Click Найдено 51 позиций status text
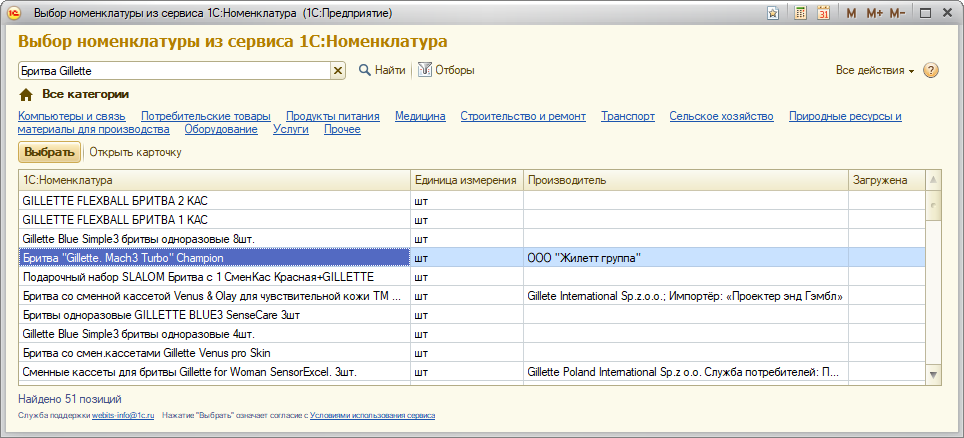964x438 pixels. pos(70,399)
